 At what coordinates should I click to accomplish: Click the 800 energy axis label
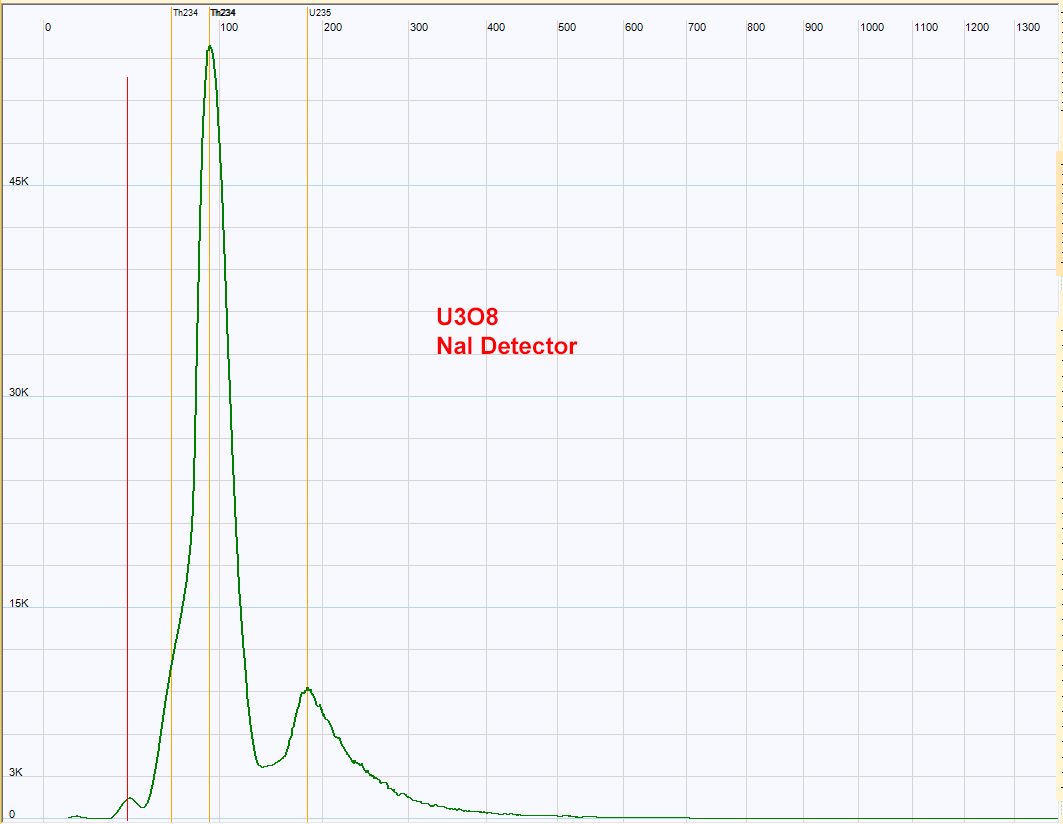coord(756,27)
